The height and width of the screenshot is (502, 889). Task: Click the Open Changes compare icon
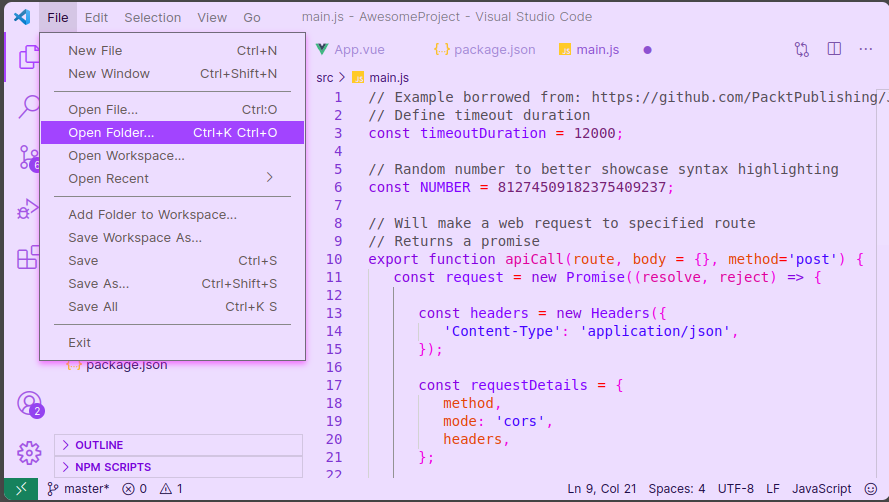point(801,49)
